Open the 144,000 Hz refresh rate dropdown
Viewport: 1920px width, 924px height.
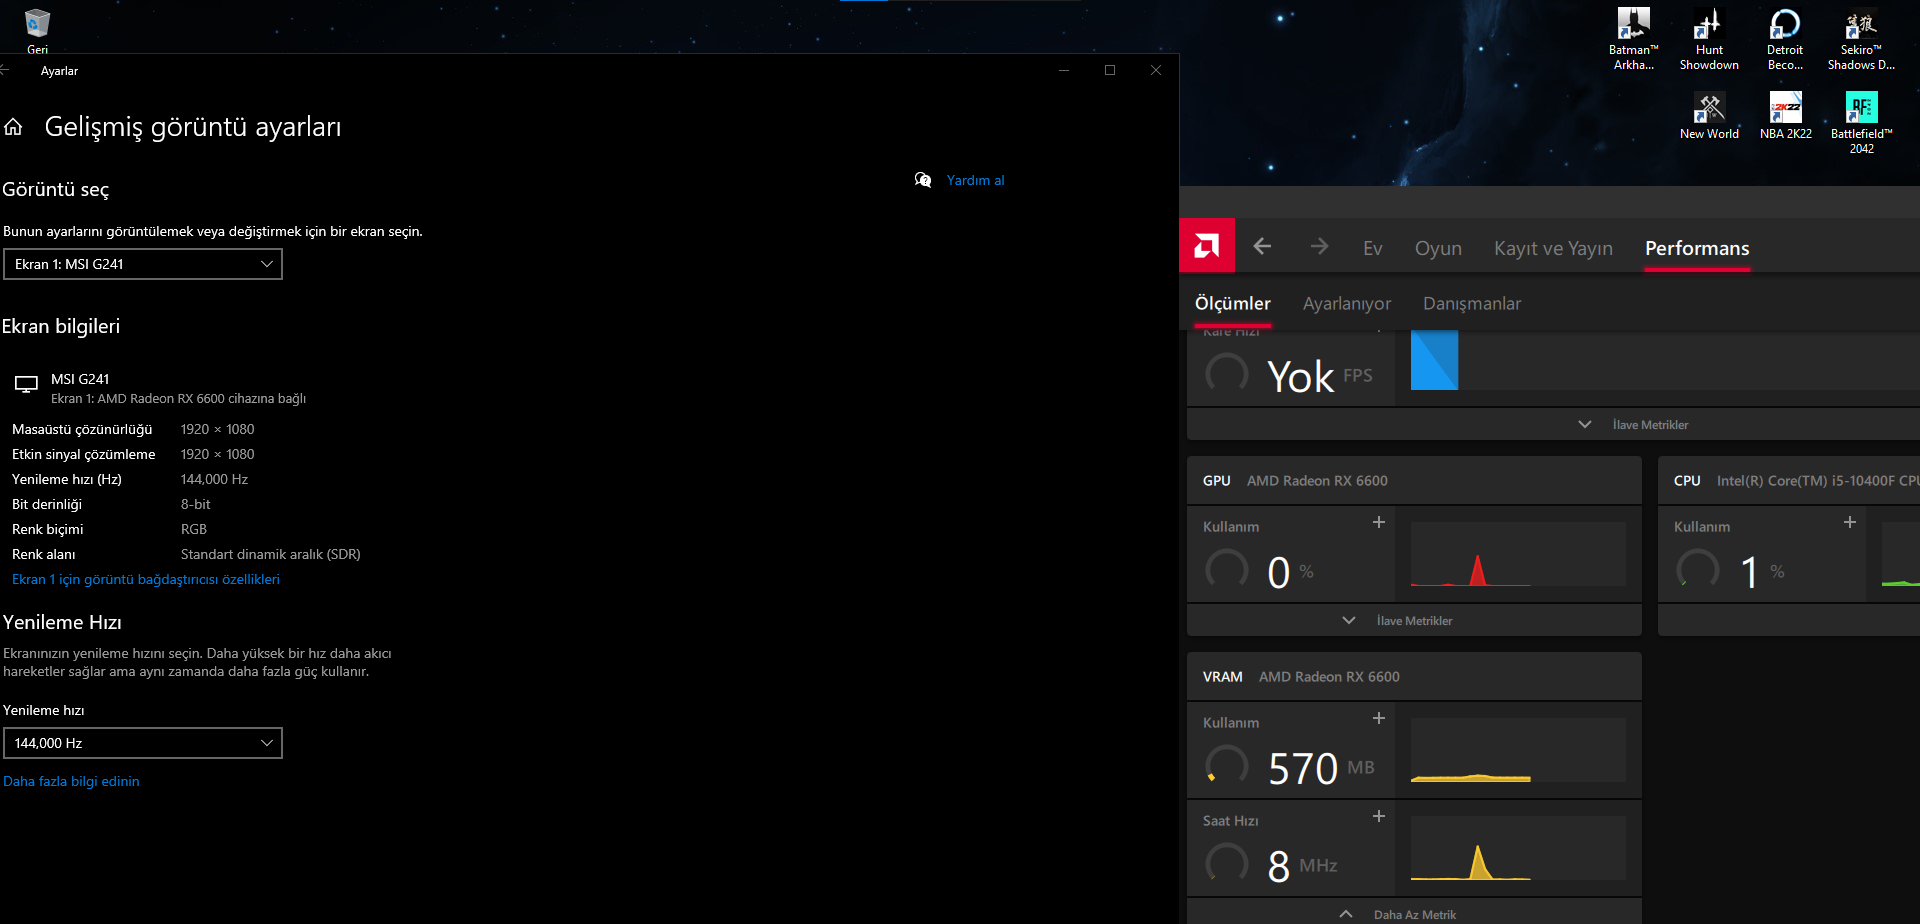[143, 743]
